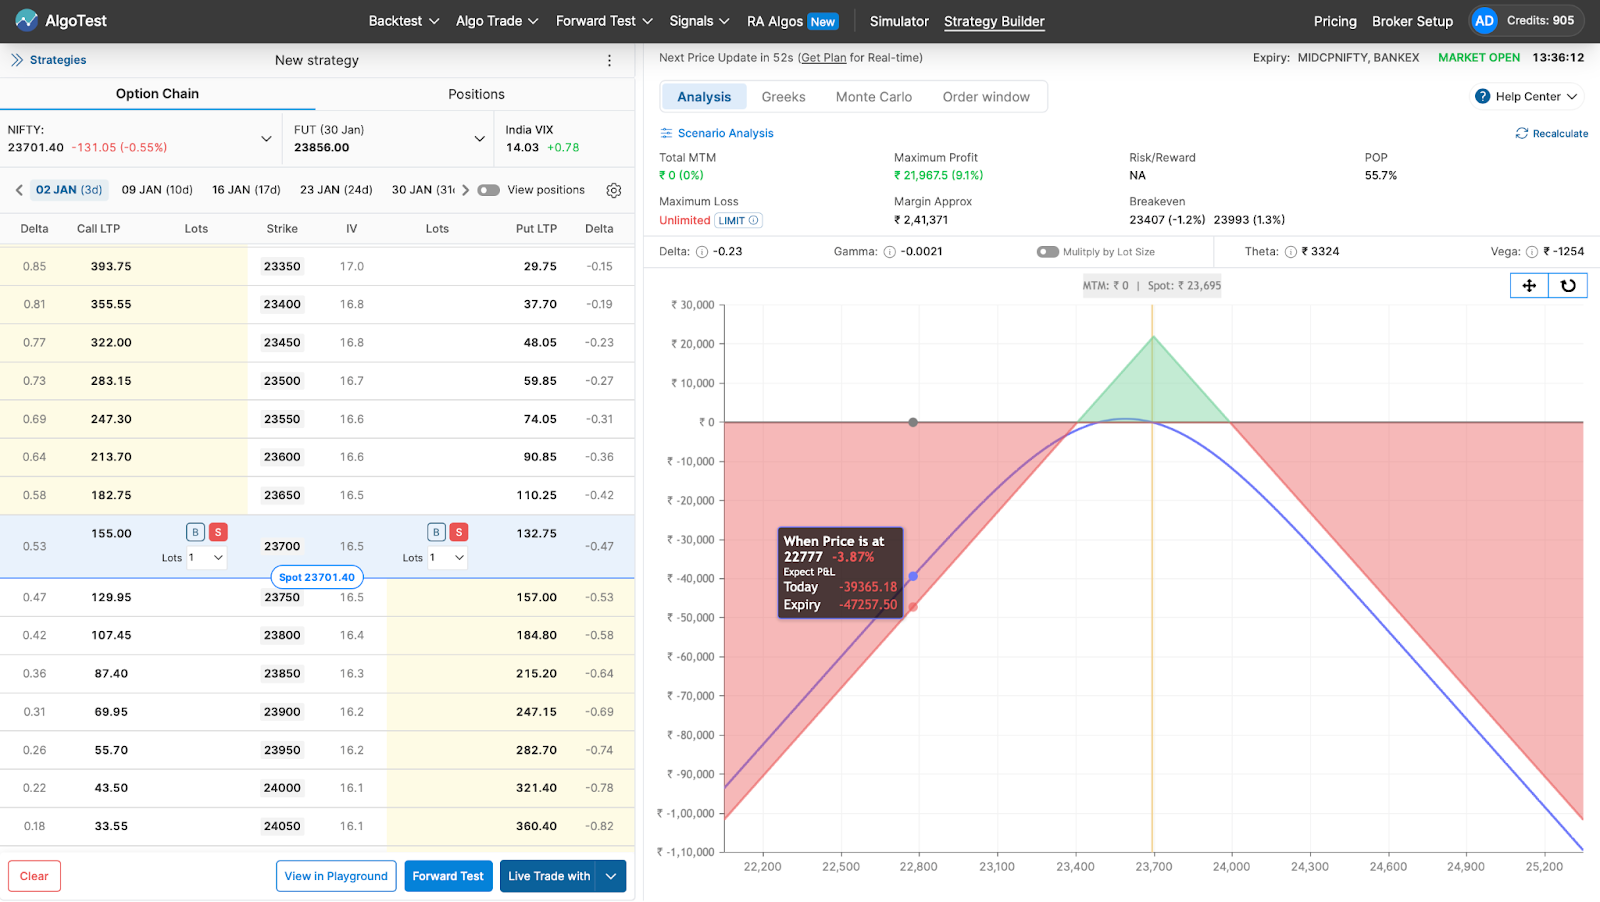Click Sell call S button at 23700
1600x902 pixels.
coord(218,532)
